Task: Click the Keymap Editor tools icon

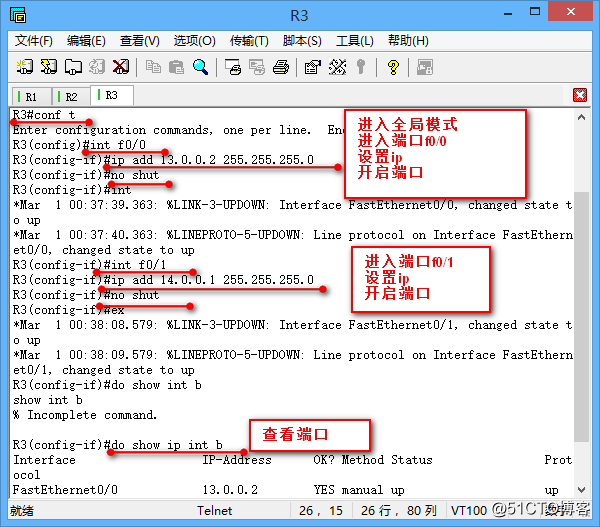Action: tap(338, 67)
